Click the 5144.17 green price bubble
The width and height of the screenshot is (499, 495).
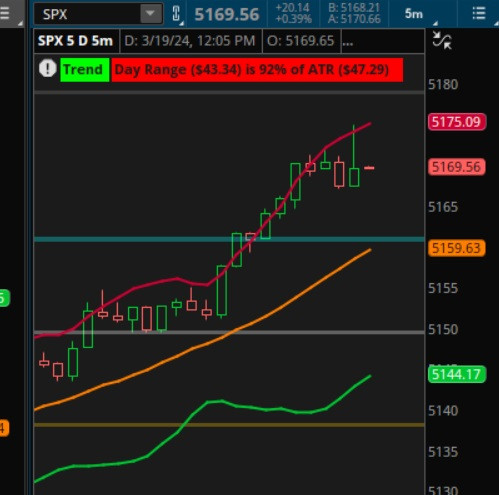pyautogui.click(x=457, y=374)
